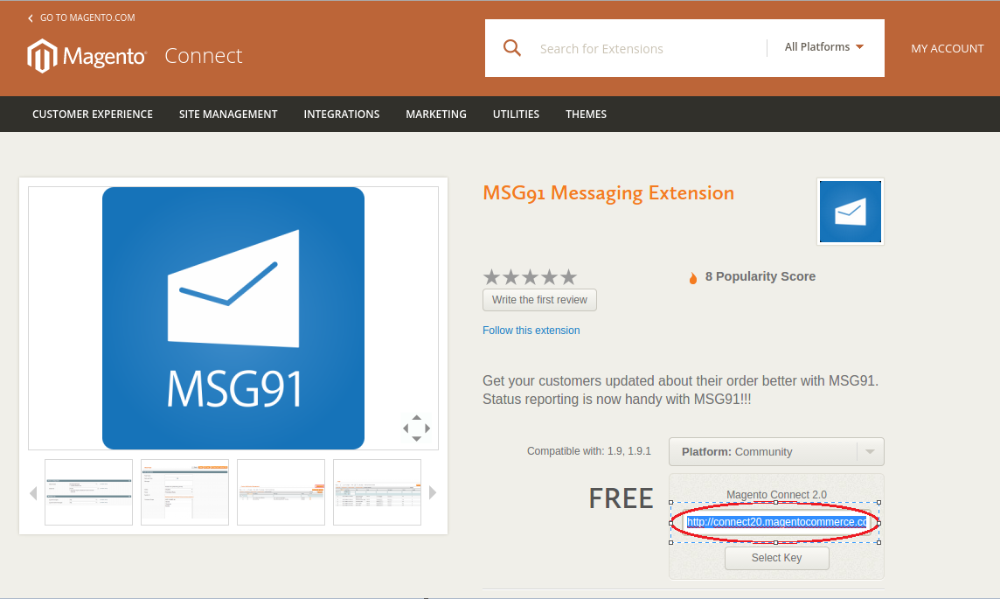Open Integrations menu

[341, 114]
